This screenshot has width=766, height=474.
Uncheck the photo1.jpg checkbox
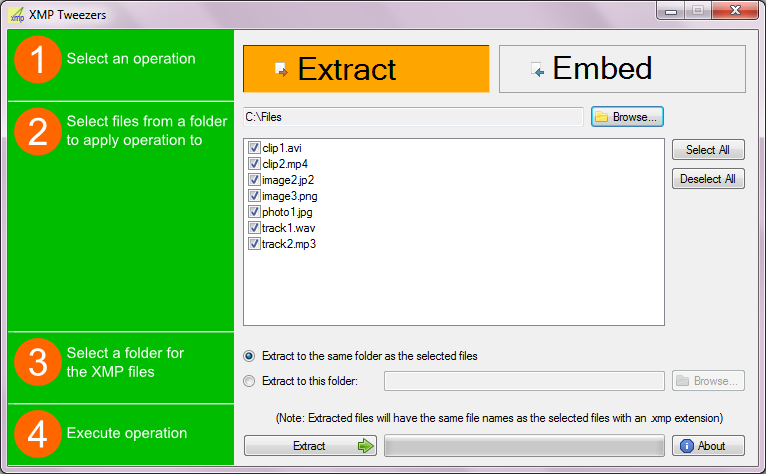[x=254, y=212]
